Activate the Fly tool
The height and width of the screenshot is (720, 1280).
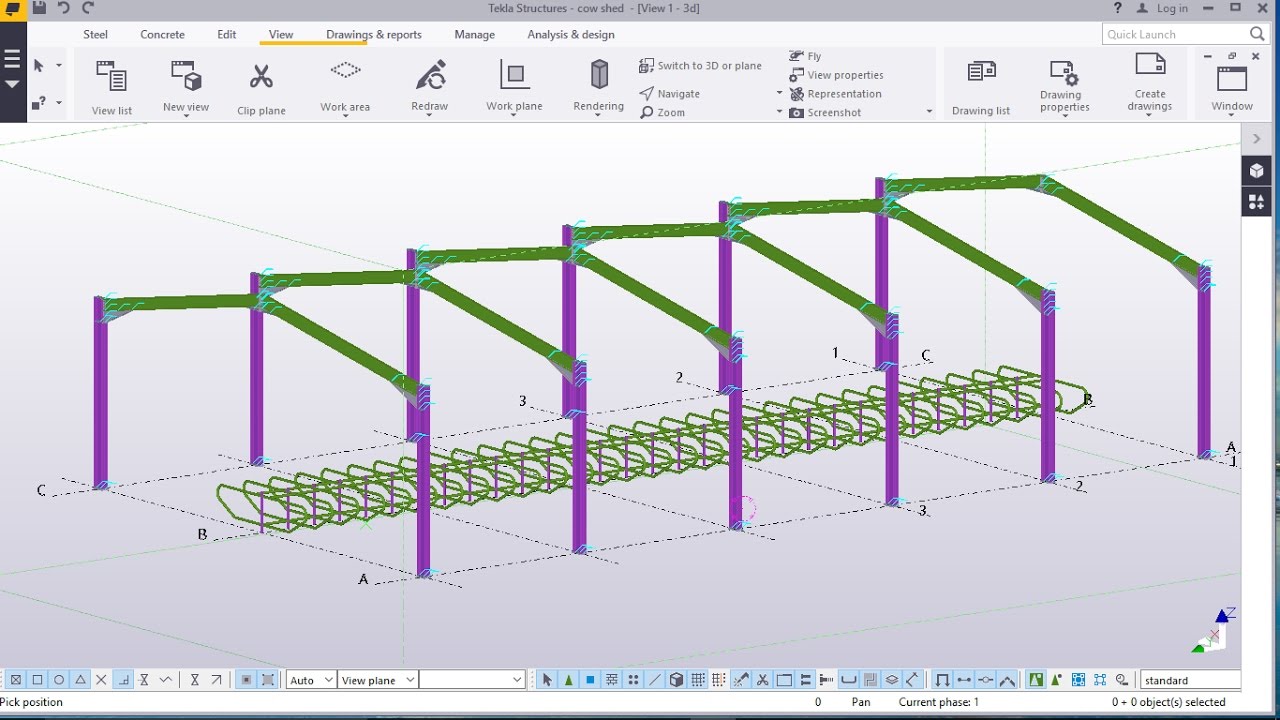805,56
